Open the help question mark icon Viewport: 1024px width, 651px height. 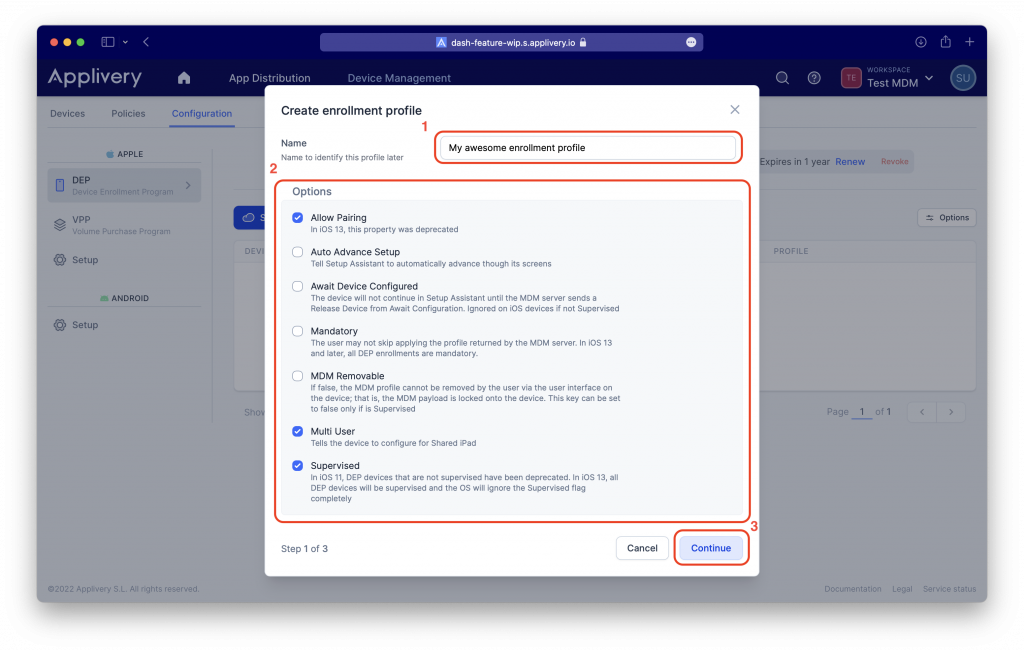click(814, 78)
